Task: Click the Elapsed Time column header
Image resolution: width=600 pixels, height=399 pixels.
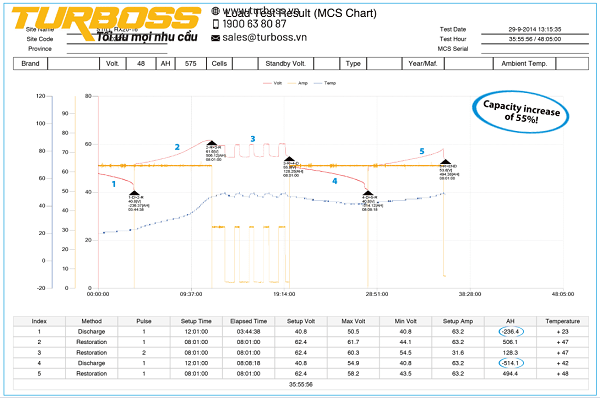Action: (x=249, y=321)
